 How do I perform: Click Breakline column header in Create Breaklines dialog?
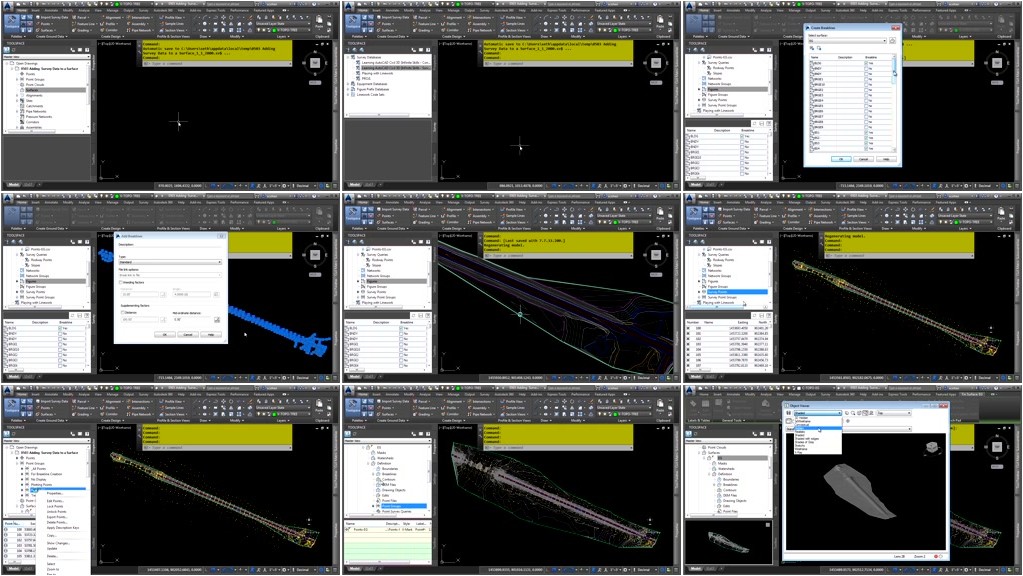(871, 57)
